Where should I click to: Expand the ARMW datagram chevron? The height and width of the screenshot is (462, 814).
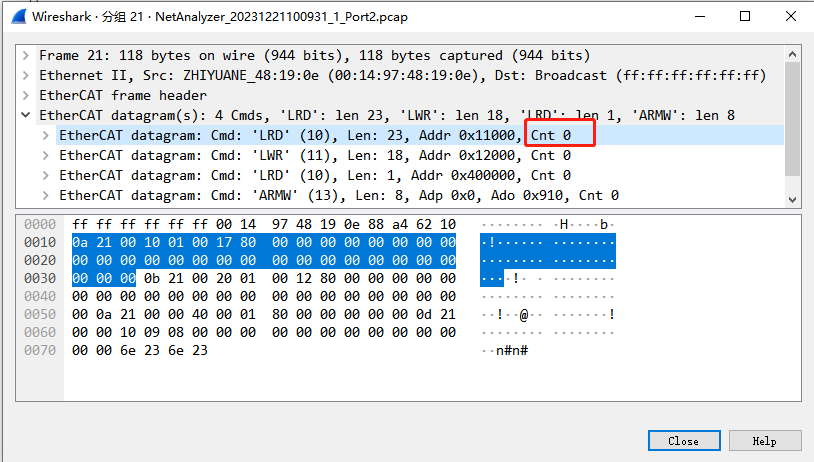click(46, 195)
